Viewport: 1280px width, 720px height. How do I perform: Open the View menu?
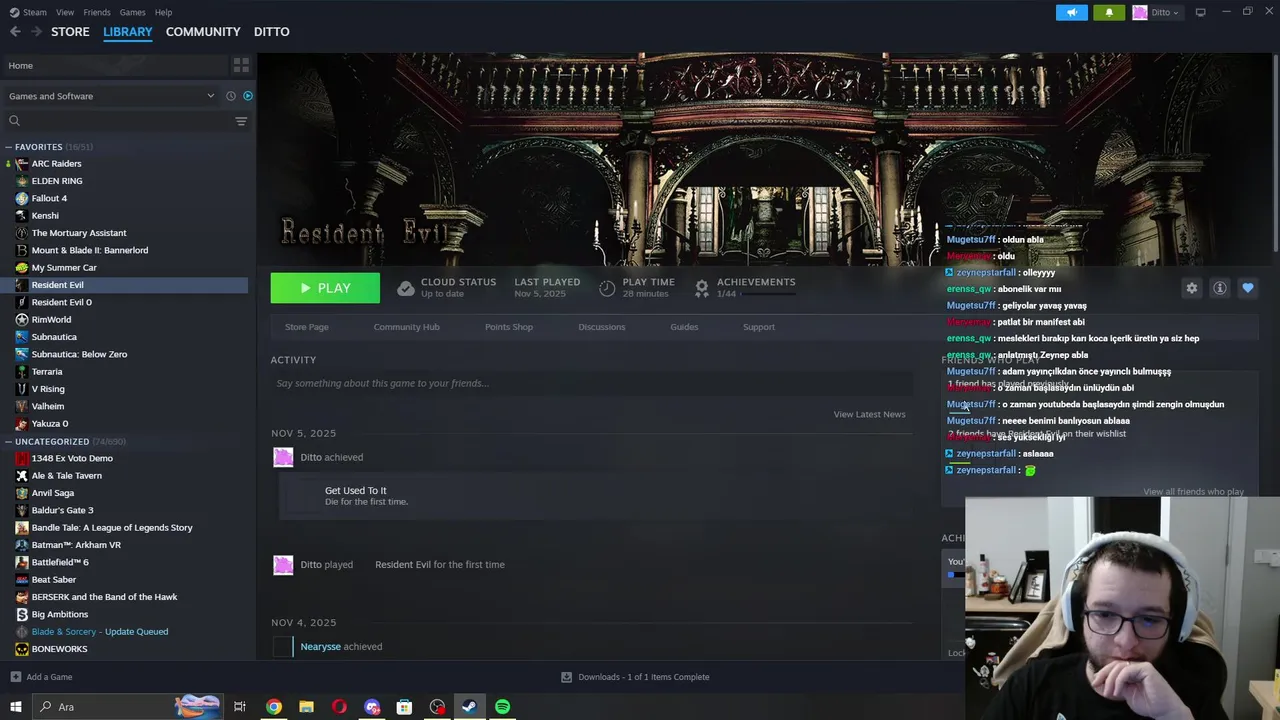tap(65, 12)
